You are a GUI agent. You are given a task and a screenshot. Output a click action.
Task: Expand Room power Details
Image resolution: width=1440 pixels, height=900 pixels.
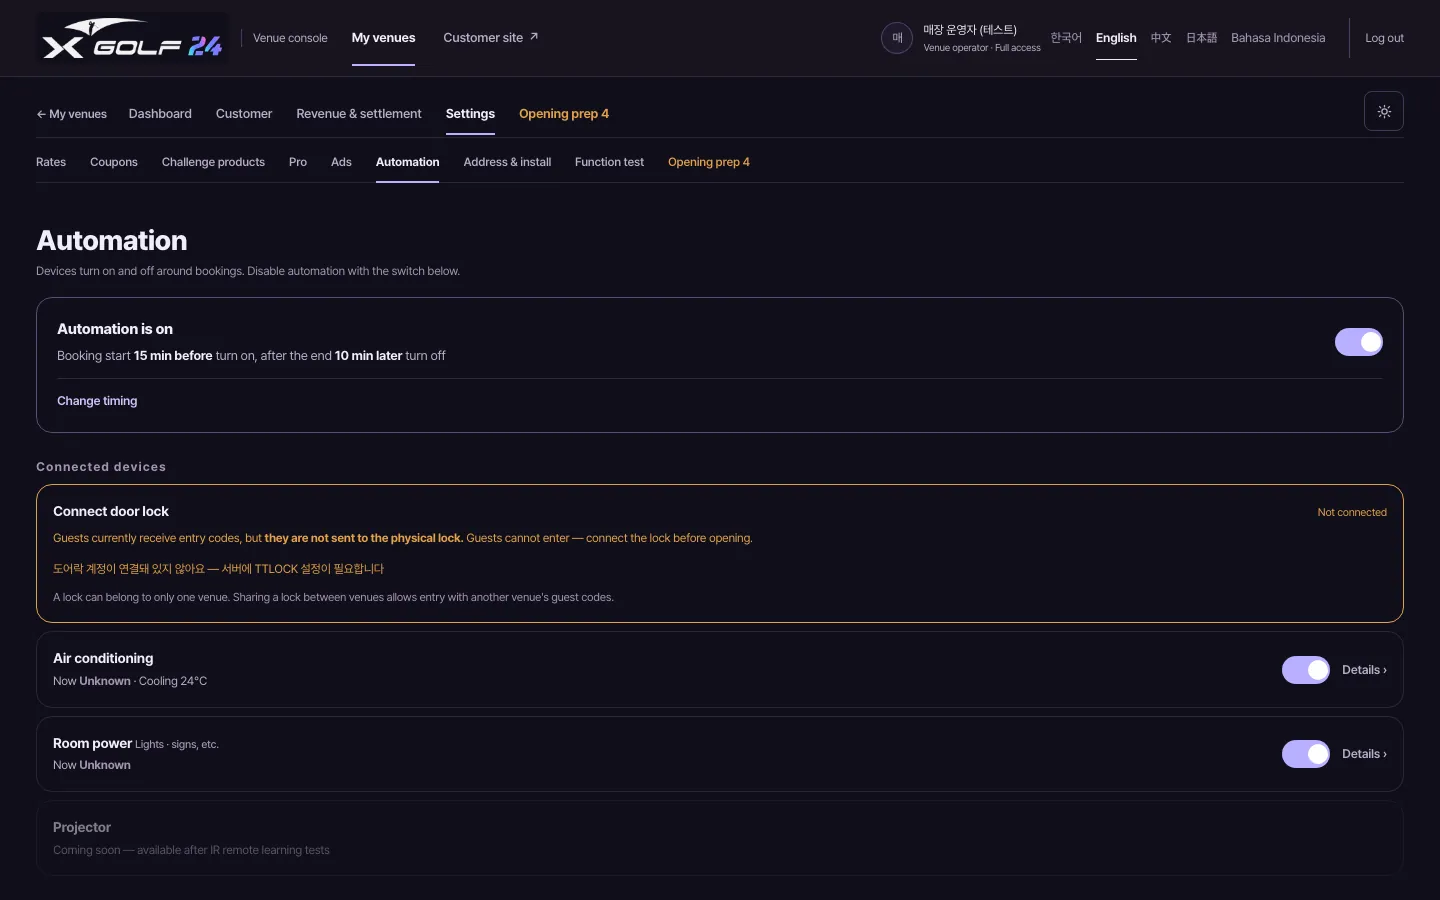click(x=1364, y=754)
